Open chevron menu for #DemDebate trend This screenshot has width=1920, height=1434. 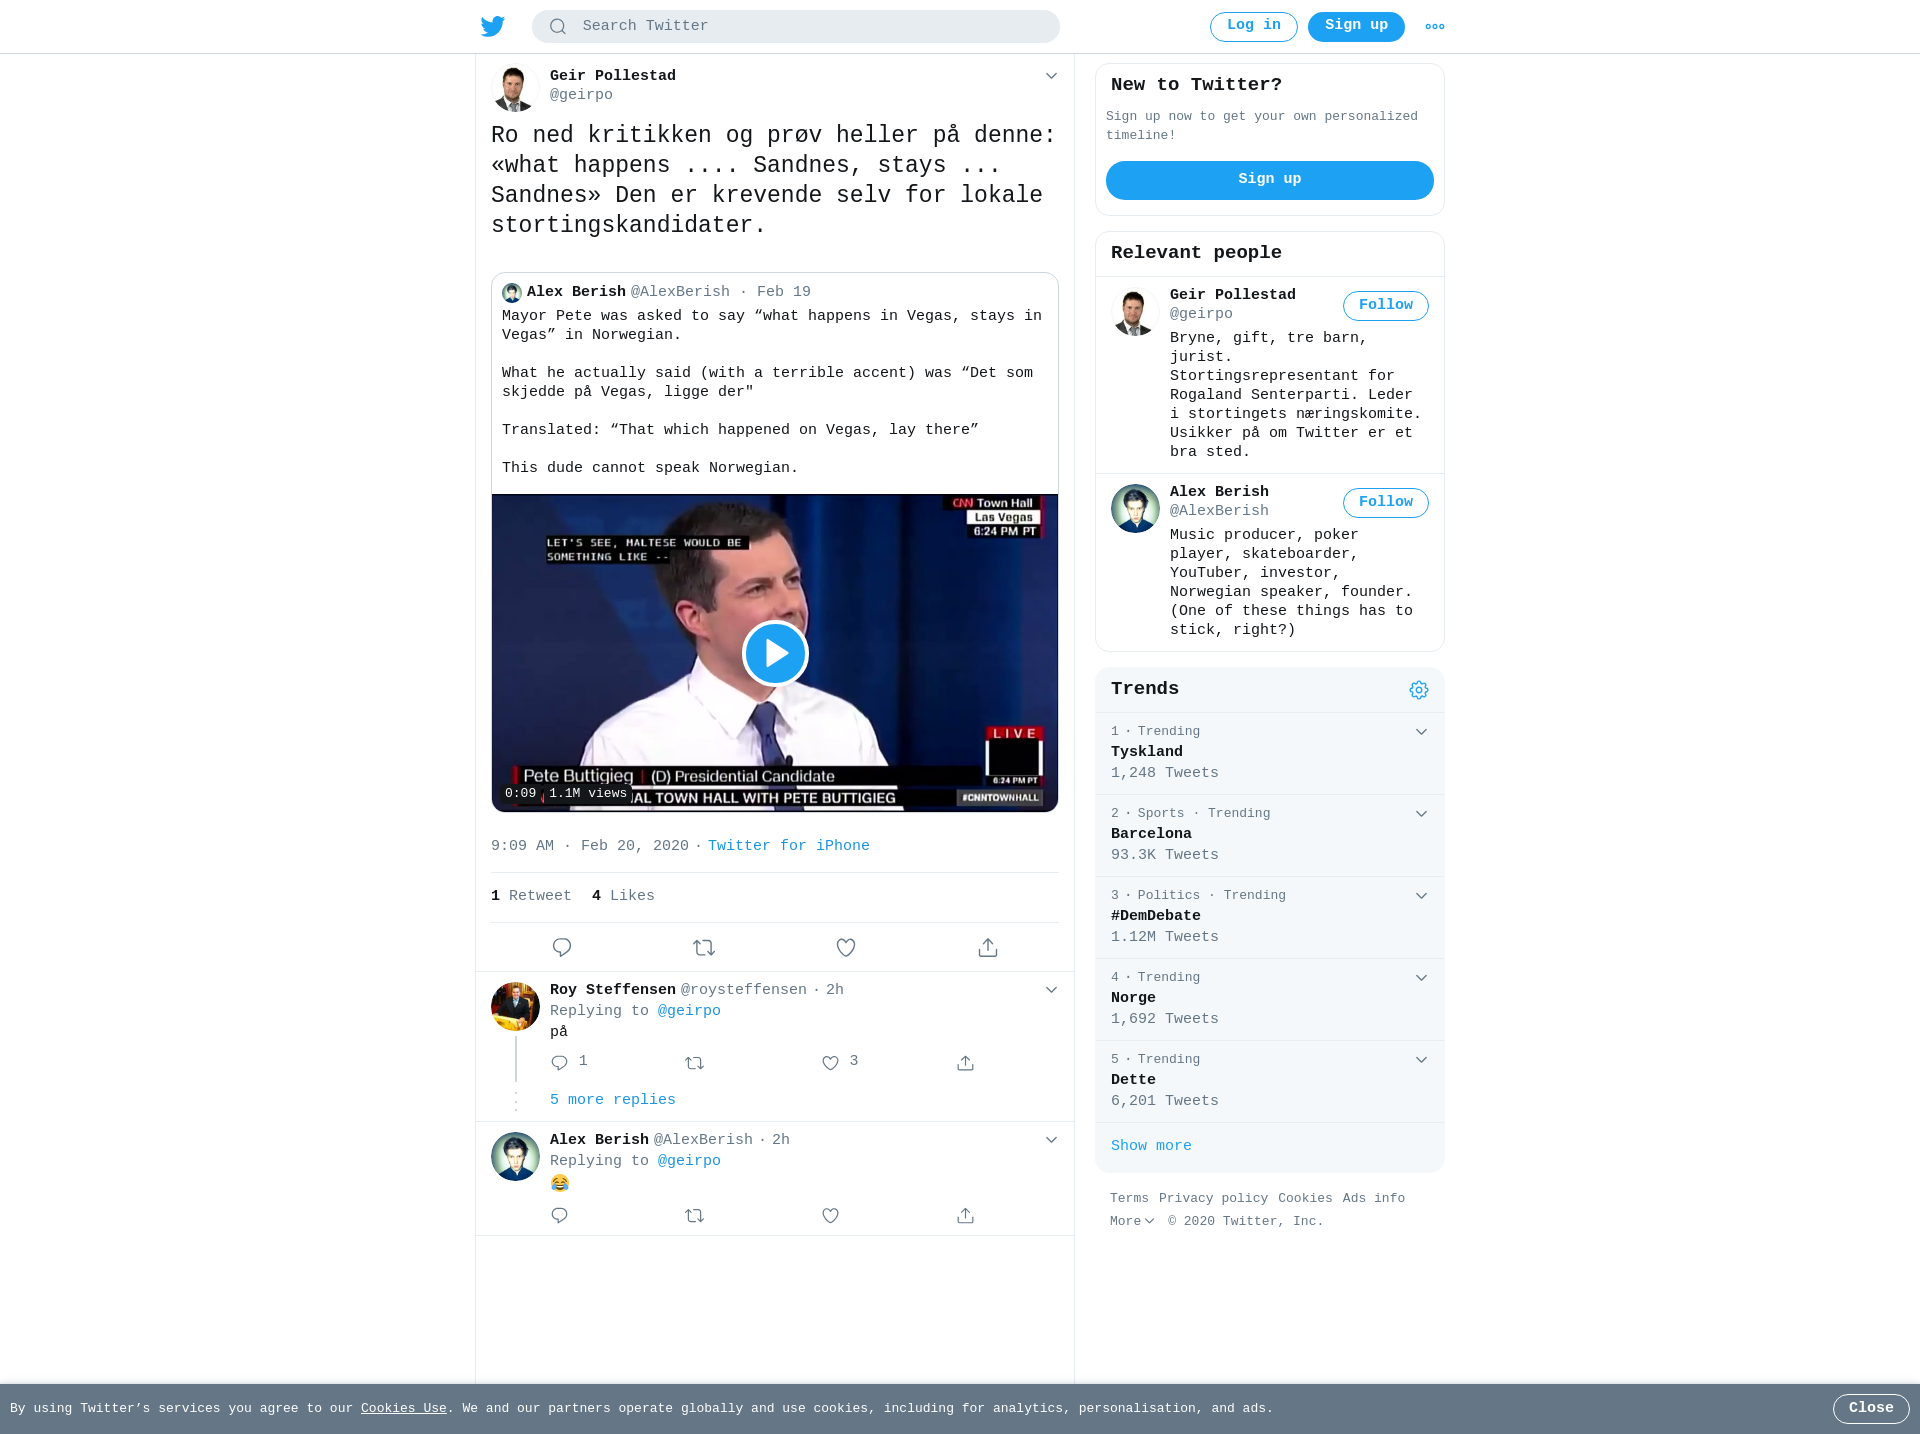tap(1421, 896)
